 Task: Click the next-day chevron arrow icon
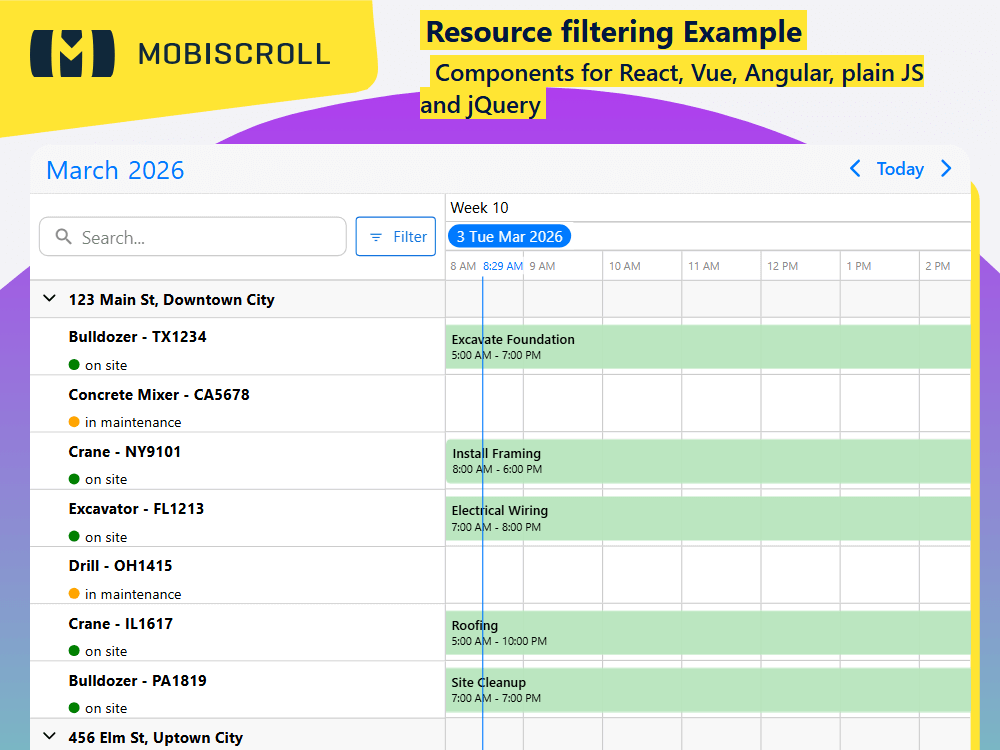946,169
